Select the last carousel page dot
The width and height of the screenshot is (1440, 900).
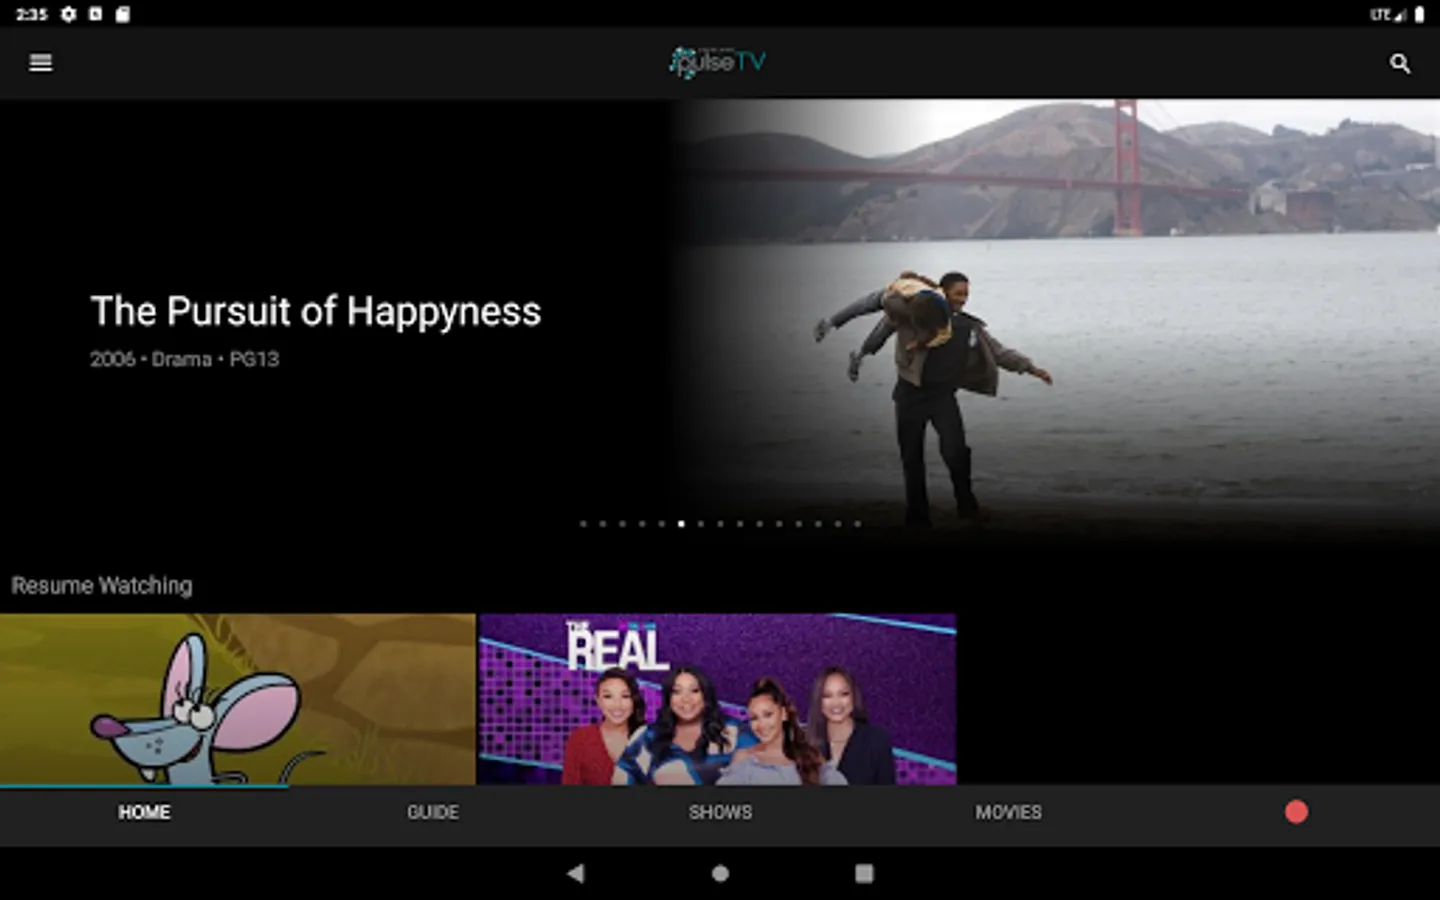point(857,523)
